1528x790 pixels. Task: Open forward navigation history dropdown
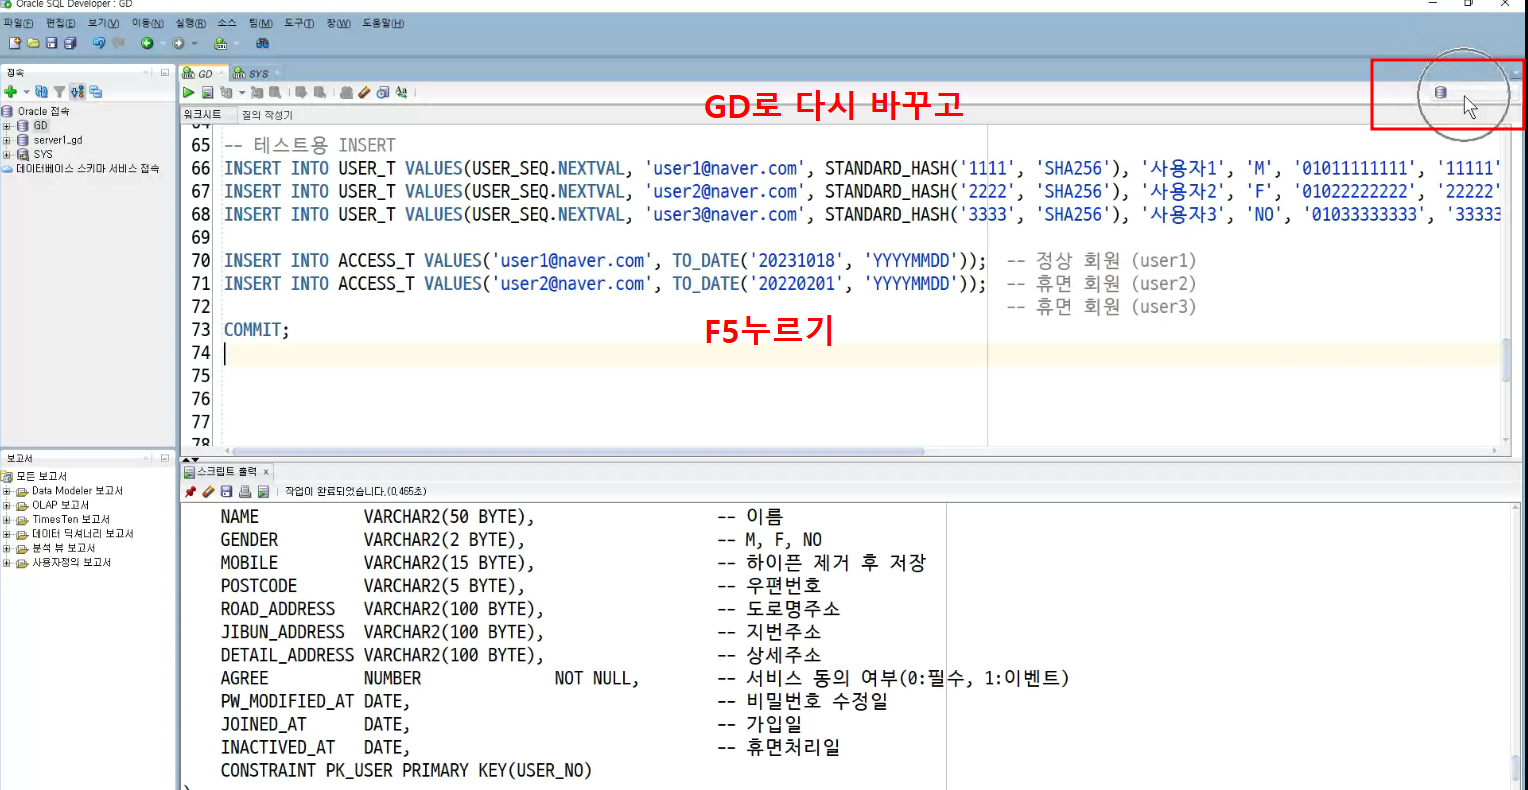(x=194, y=43)
